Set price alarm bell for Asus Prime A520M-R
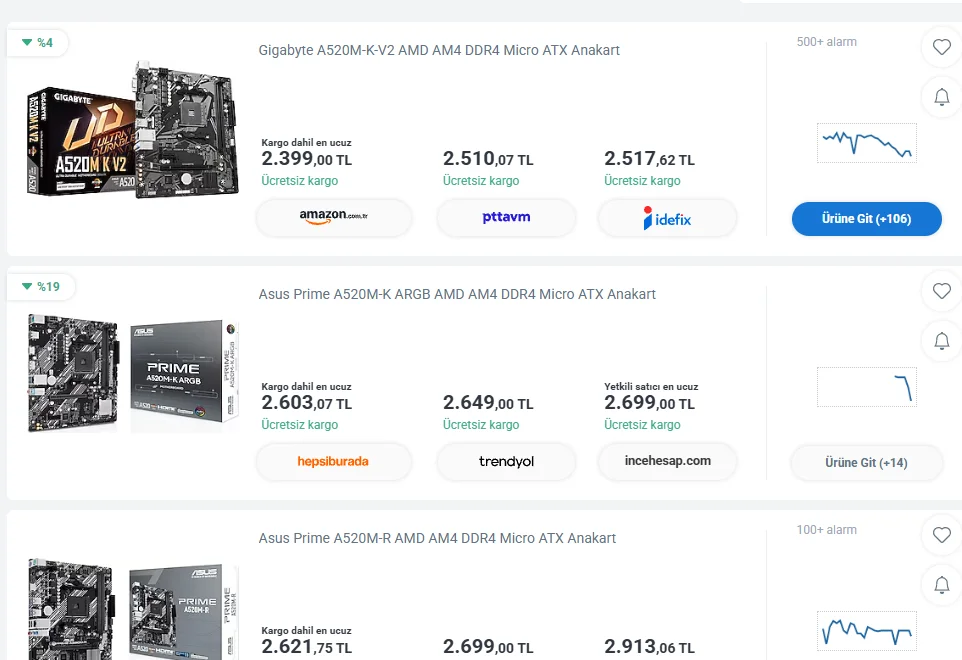The height and width of the screenshot is (660, 962). click(941, 585)
